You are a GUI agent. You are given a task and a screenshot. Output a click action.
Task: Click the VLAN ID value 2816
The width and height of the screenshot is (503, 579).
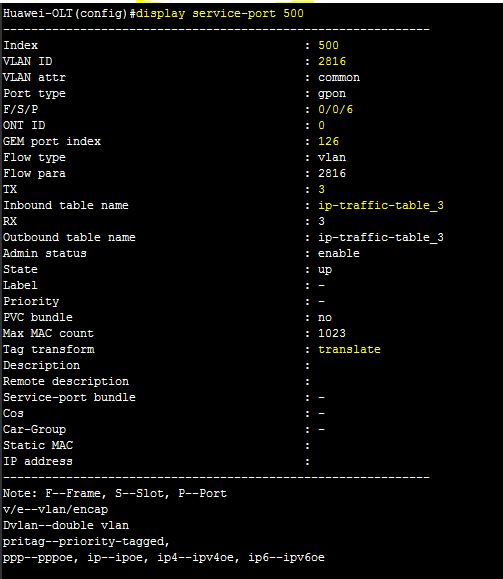[332, 61]
